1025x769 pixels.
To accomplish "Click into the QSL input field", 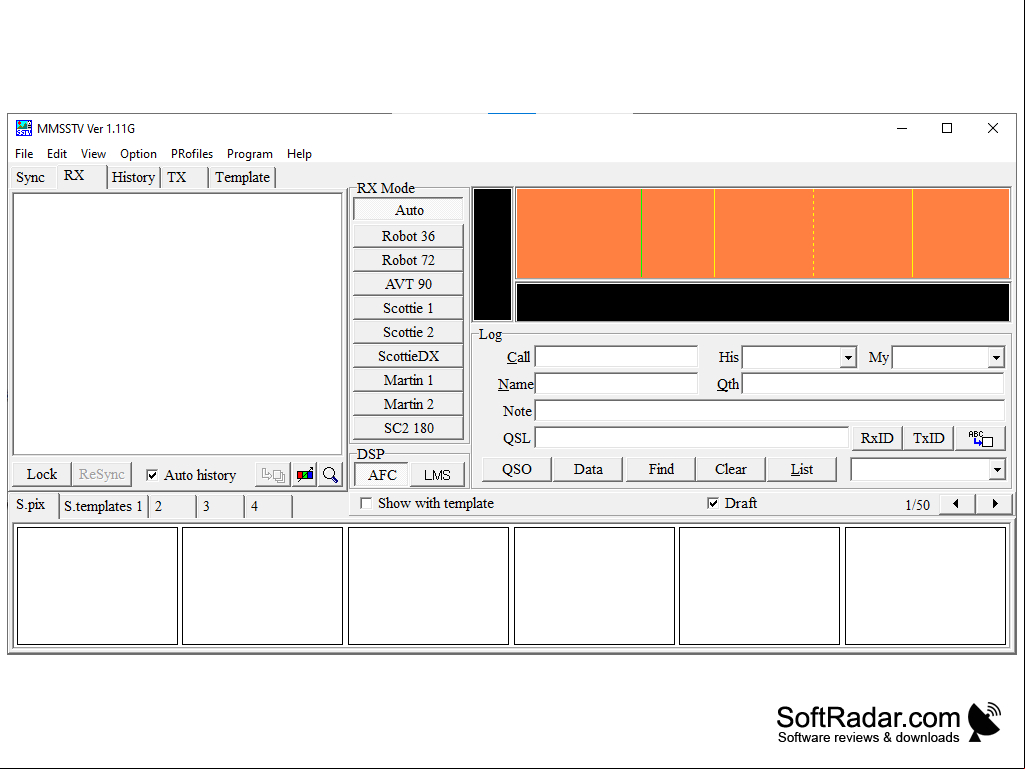I will 692,438.
